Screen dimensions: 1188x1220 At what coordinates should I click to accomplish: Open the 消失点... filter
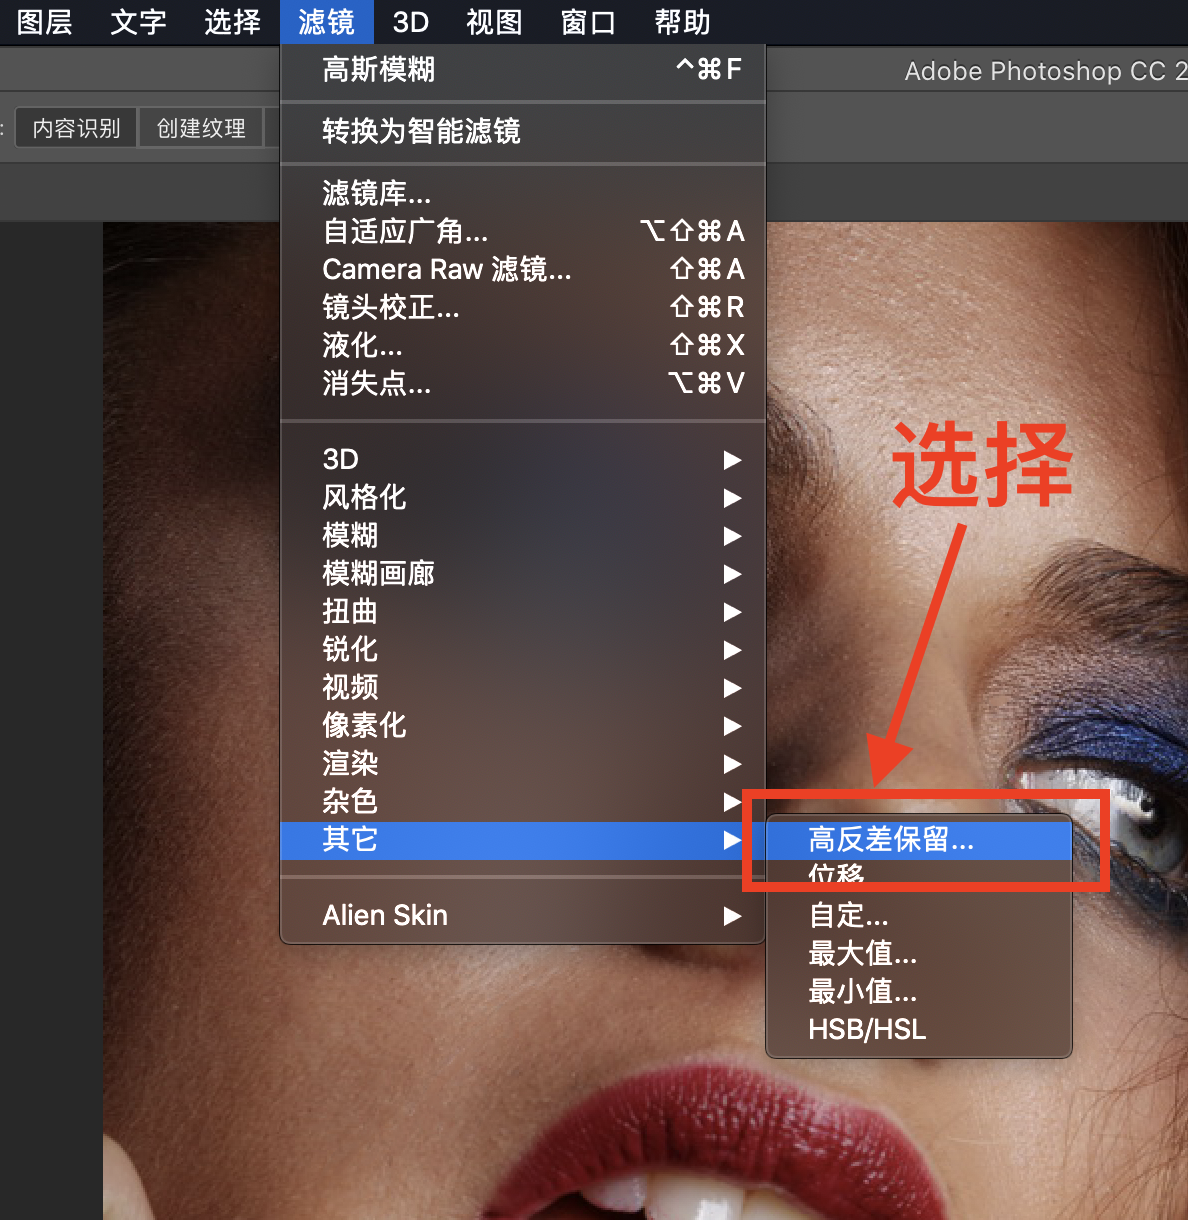523,383
